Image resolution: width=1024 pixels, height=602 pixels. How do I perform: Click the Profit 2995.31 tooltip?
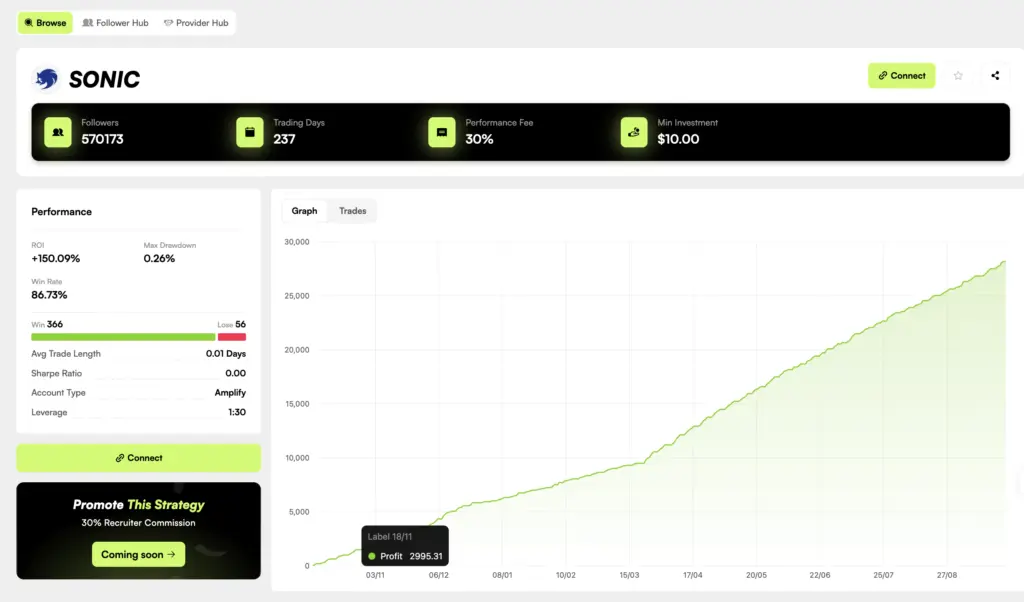point(405,546)
